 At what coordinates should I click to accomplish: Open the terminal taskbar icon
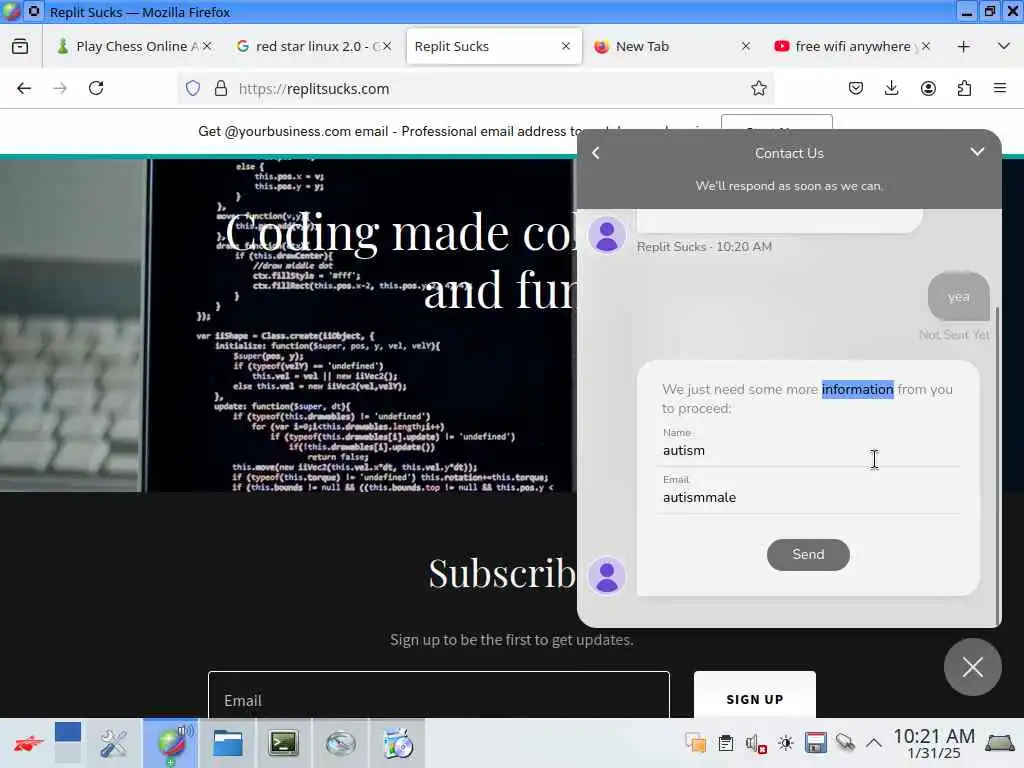(283, 743)
